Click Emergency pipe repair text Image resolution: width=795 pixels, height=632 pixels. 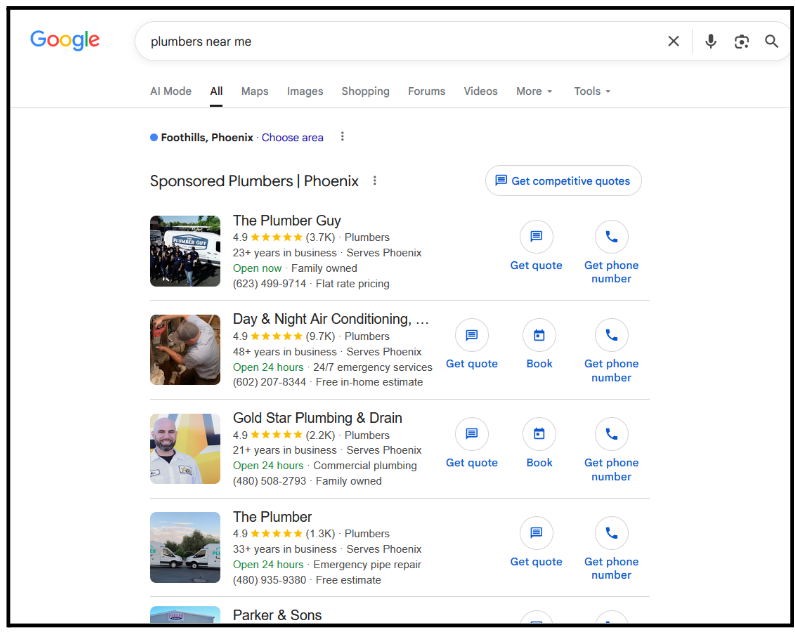pyautogui.click(x=367, y=564)
